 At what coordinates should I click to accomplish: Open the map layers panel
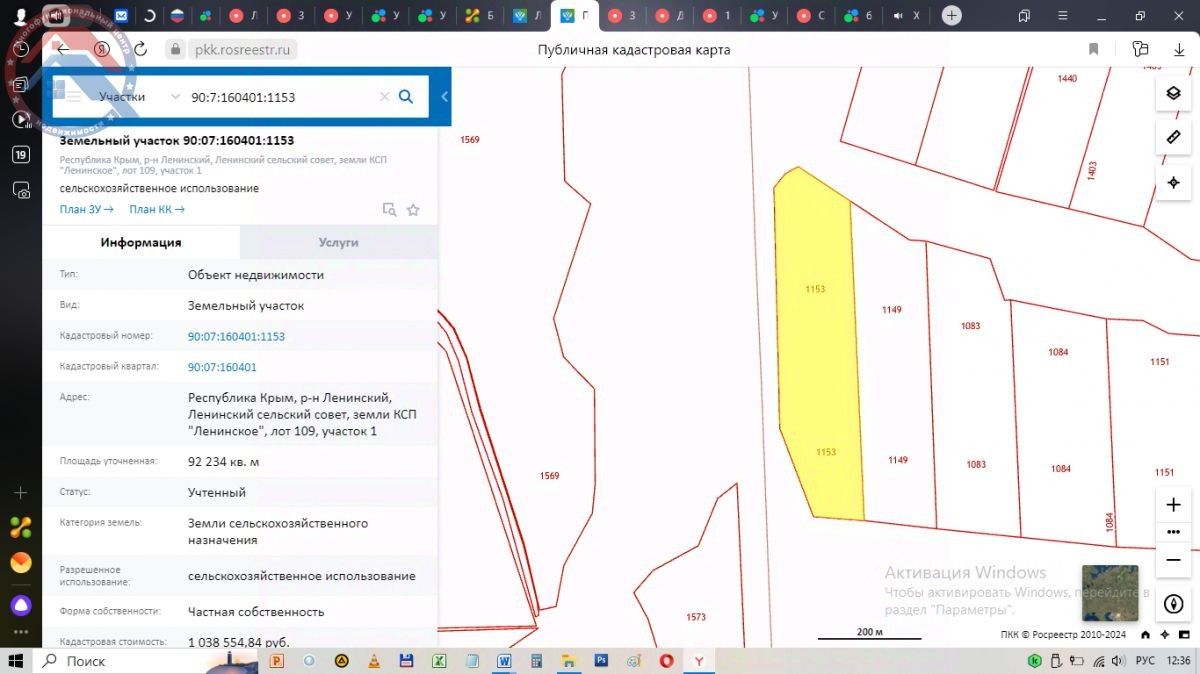(x=1173, y=93)
